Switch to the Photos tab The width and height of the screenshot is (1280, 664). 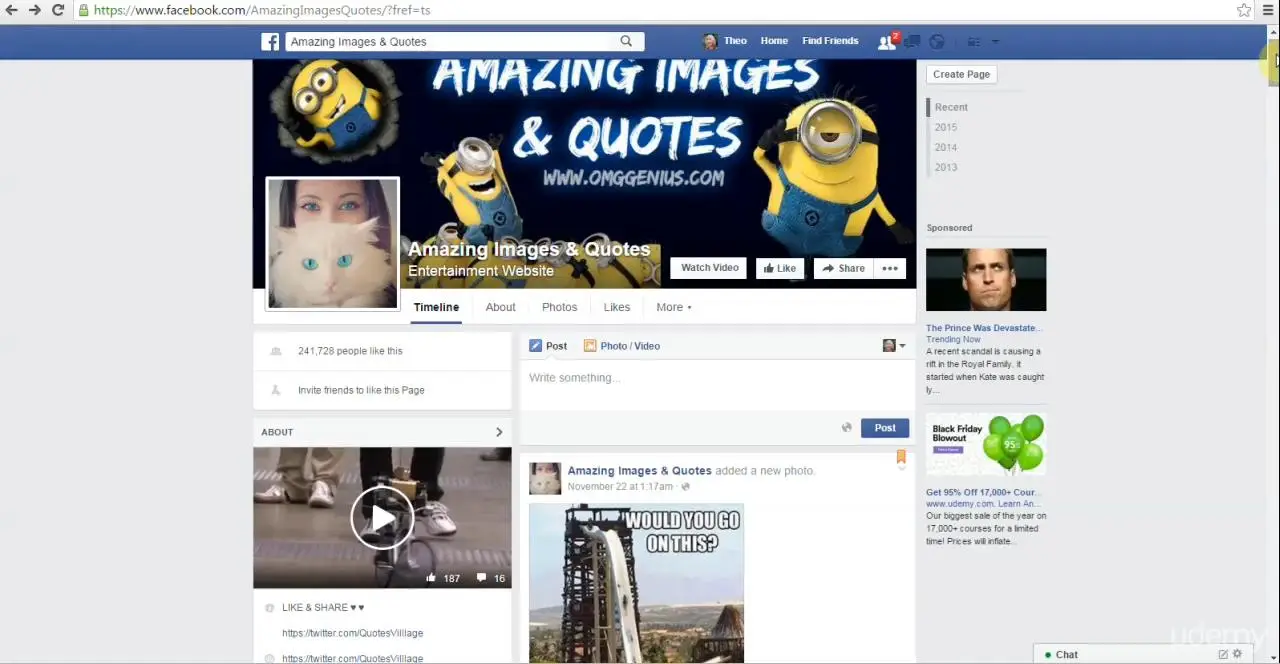click(x=559, y=307)
